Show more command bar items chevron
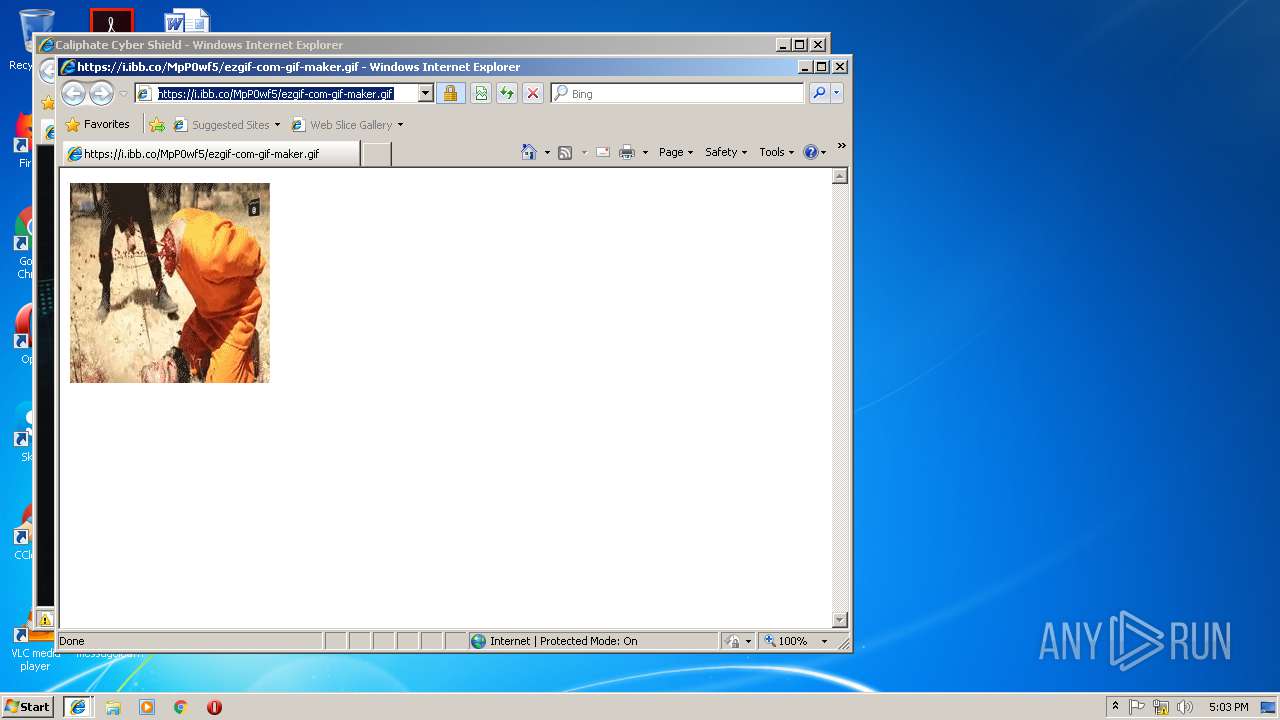Screen dimensions: 1280x720 (x=842, y=146)
